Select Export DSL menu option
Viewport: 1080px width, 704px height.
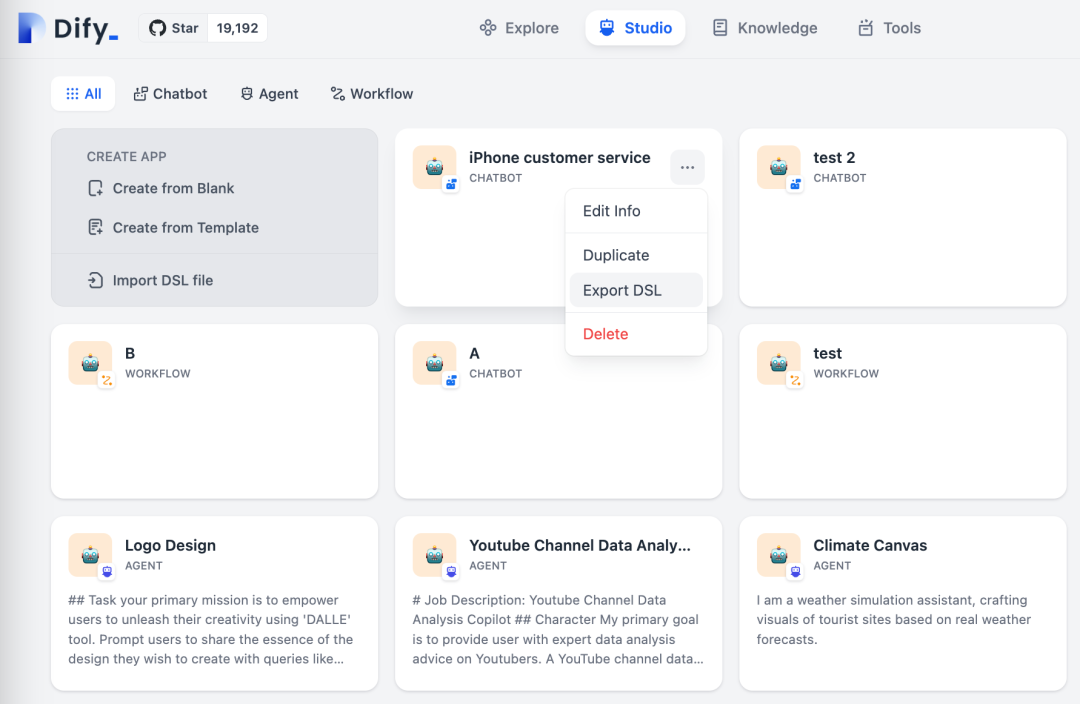point(622,291)
